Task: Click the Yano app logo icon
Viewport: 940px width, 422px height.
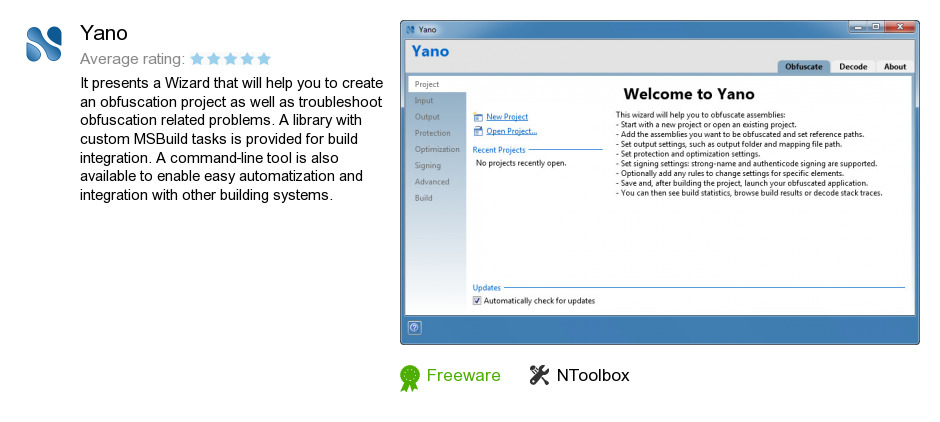Action: click(x=44, y=44)
